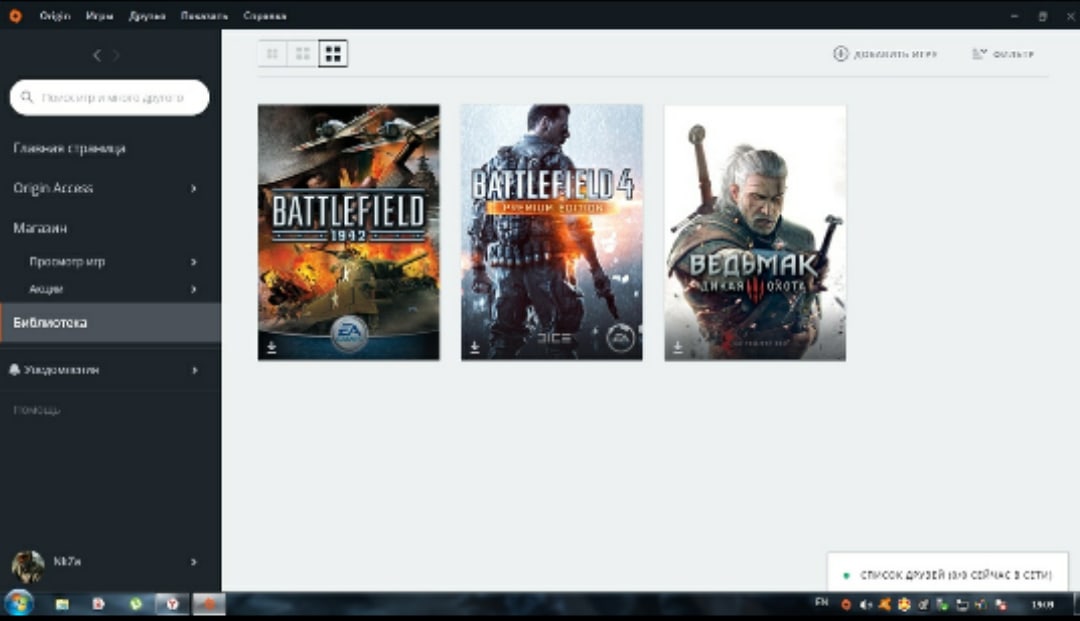Select Библиотека in the sidebar
Image resolution: width=1080 pixels, height=621 pixels.
(x=110, y=322)
